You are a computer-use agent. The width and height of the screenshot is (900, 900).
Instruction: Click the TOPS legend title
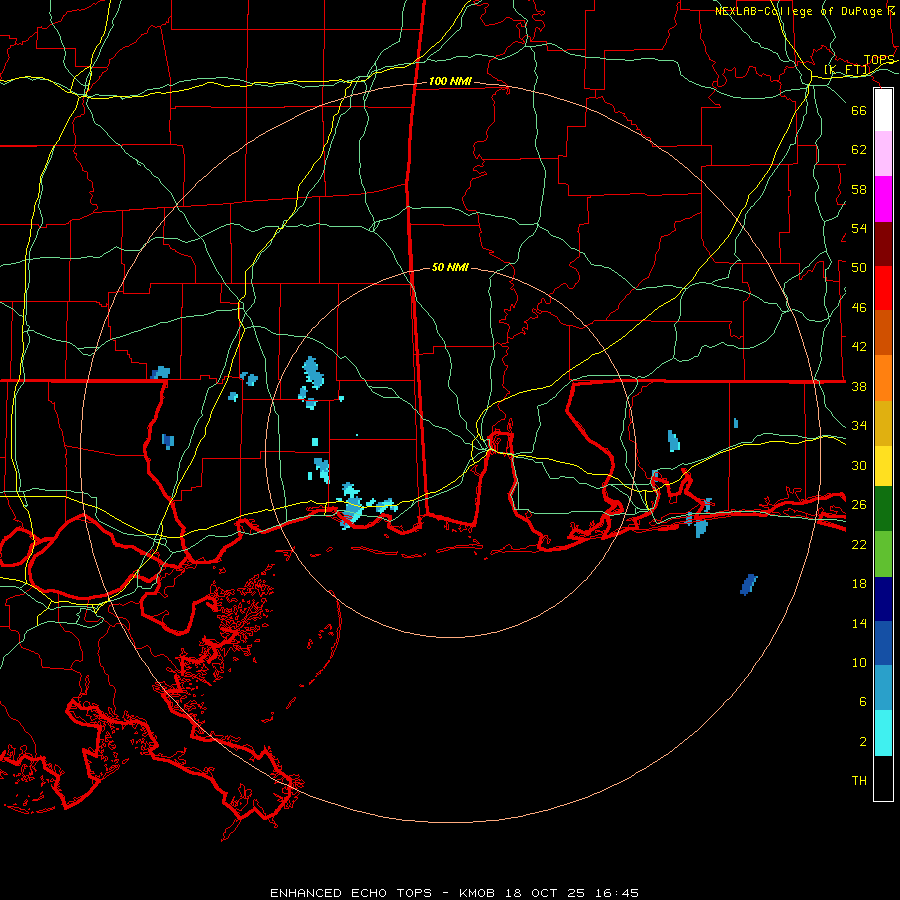878,60
